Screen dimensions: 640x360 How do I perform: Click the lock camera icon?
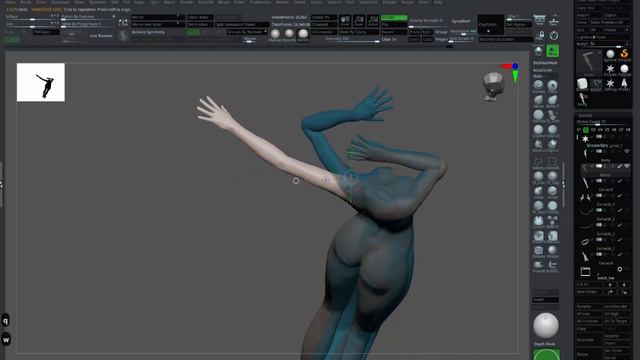pyautogui.click(x=540, y=36)
